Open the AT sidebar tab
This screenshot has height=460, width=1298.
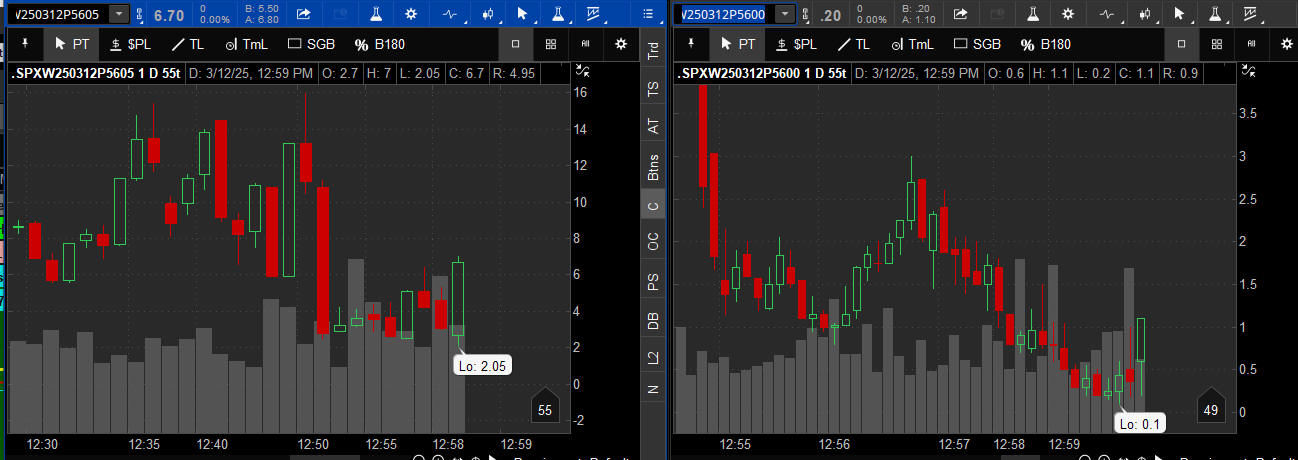653,127
